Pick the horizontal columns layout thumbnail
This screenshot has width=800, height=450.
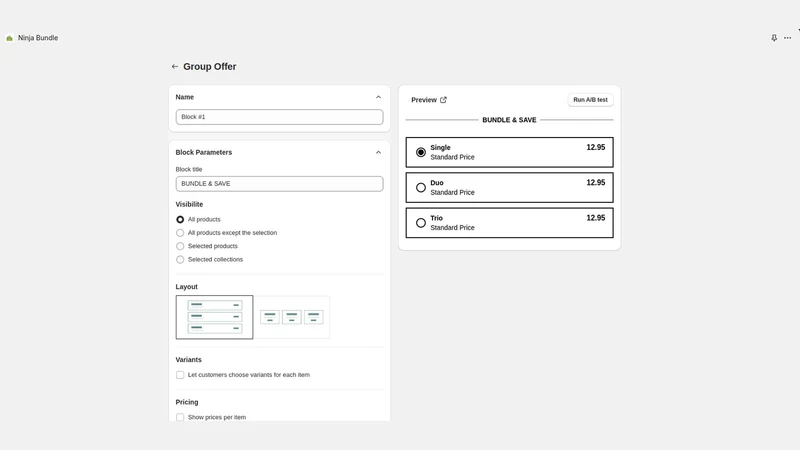tap(292, 317)
